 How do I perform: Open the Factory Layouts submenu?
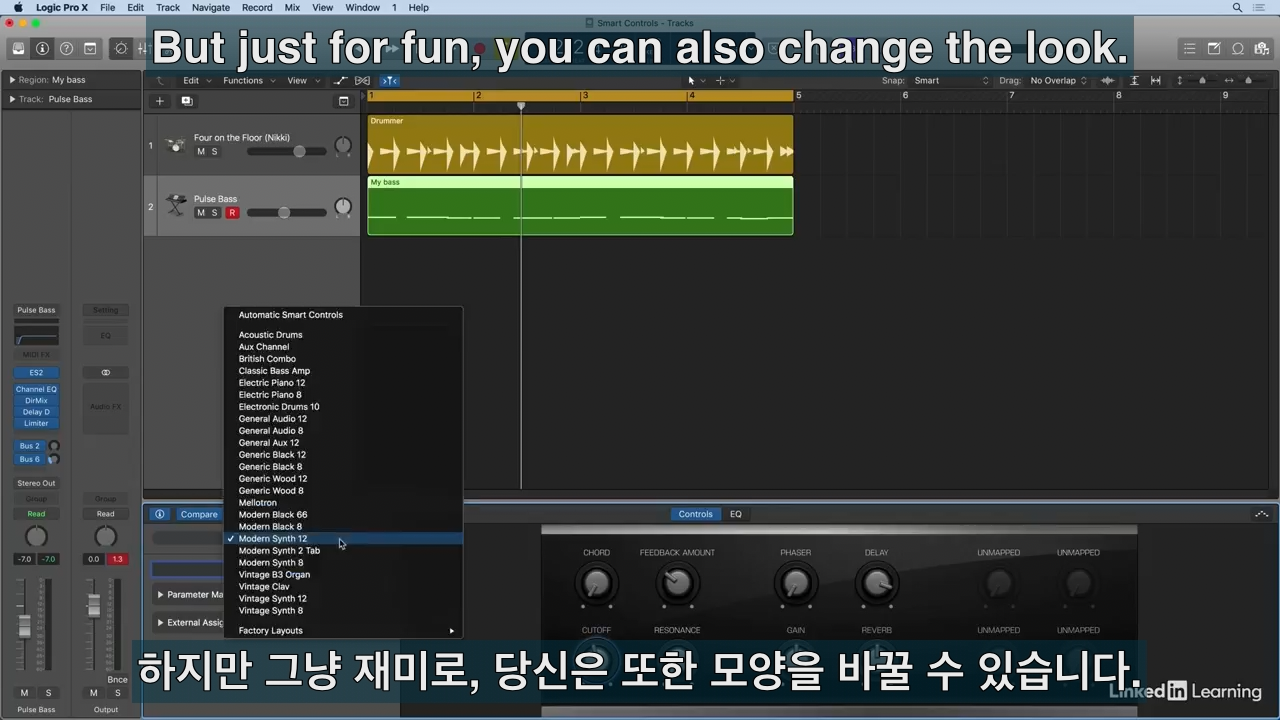(343, 631)
